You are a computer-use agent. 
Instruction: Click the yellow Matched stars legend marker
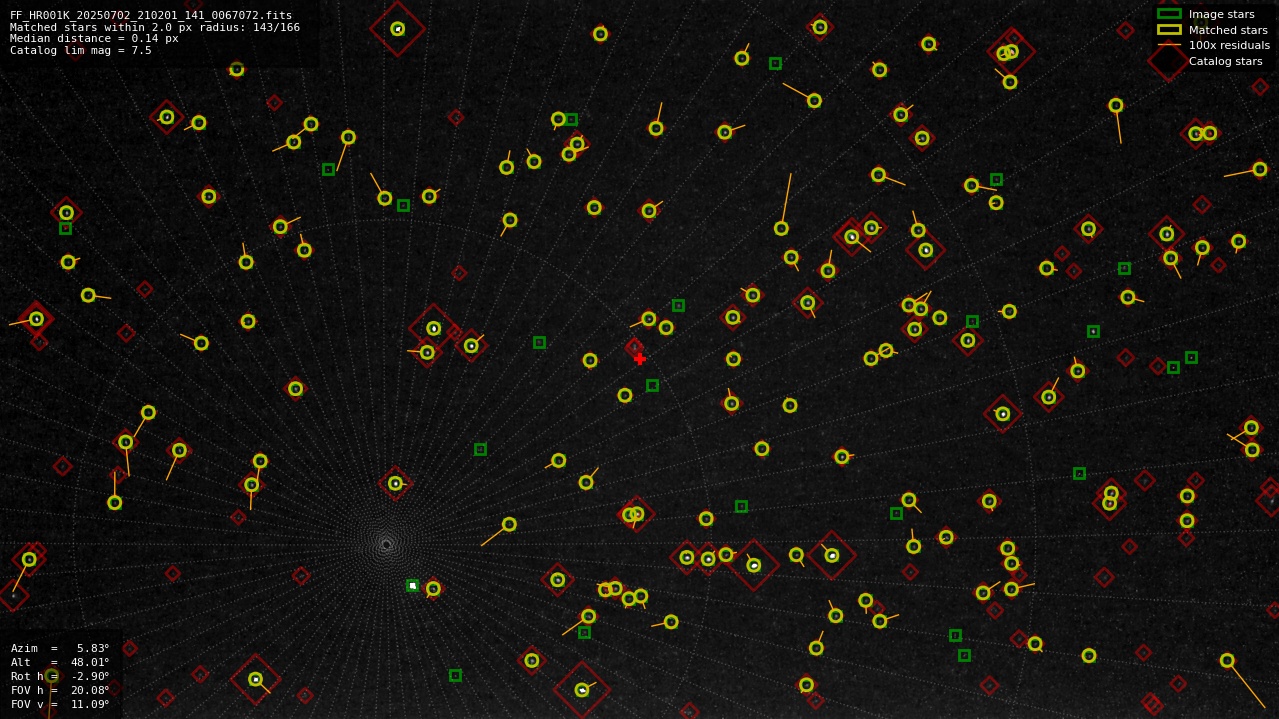tap(1169, 30)
